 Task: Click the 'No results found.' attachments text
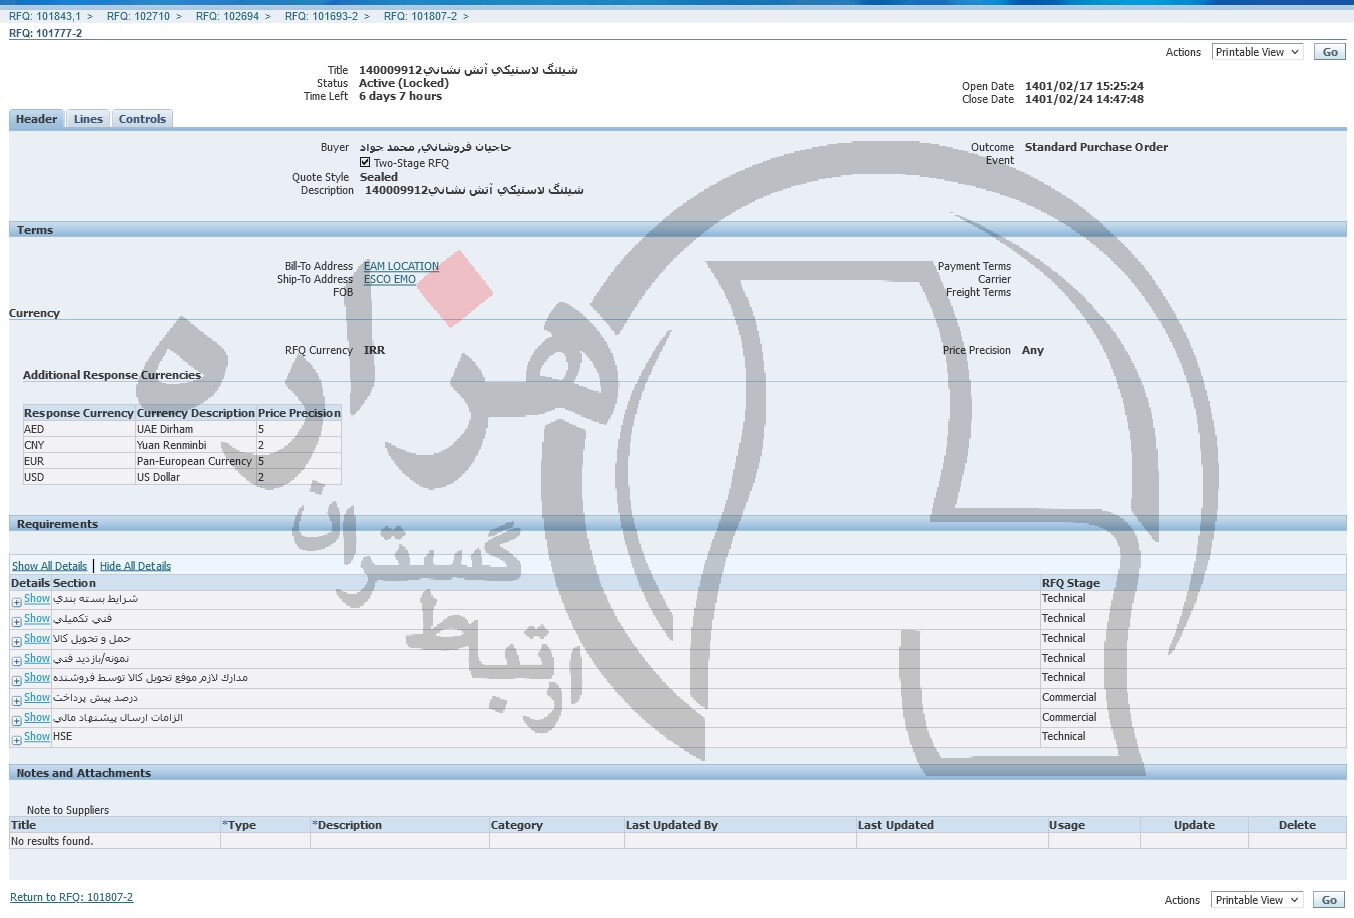52,841
